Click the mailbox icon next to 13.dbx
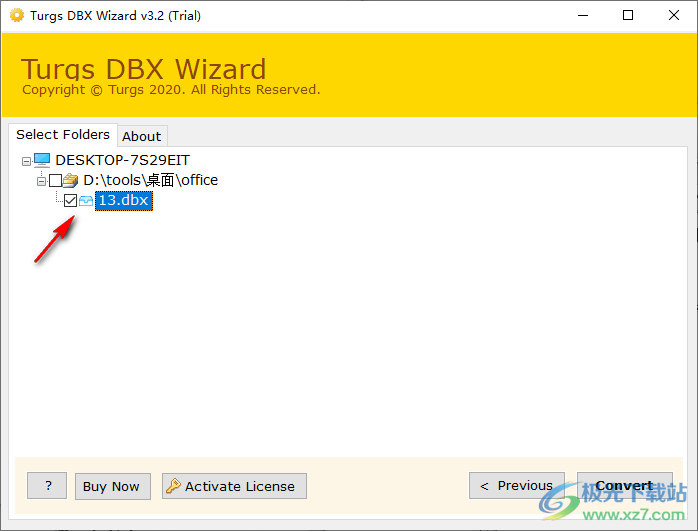The image size is (698, 531). click(86, 201)
